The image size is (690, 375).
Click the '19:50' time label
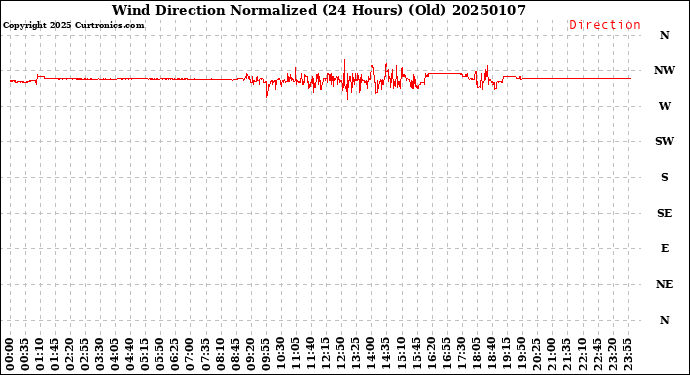[x=521, y=355]
